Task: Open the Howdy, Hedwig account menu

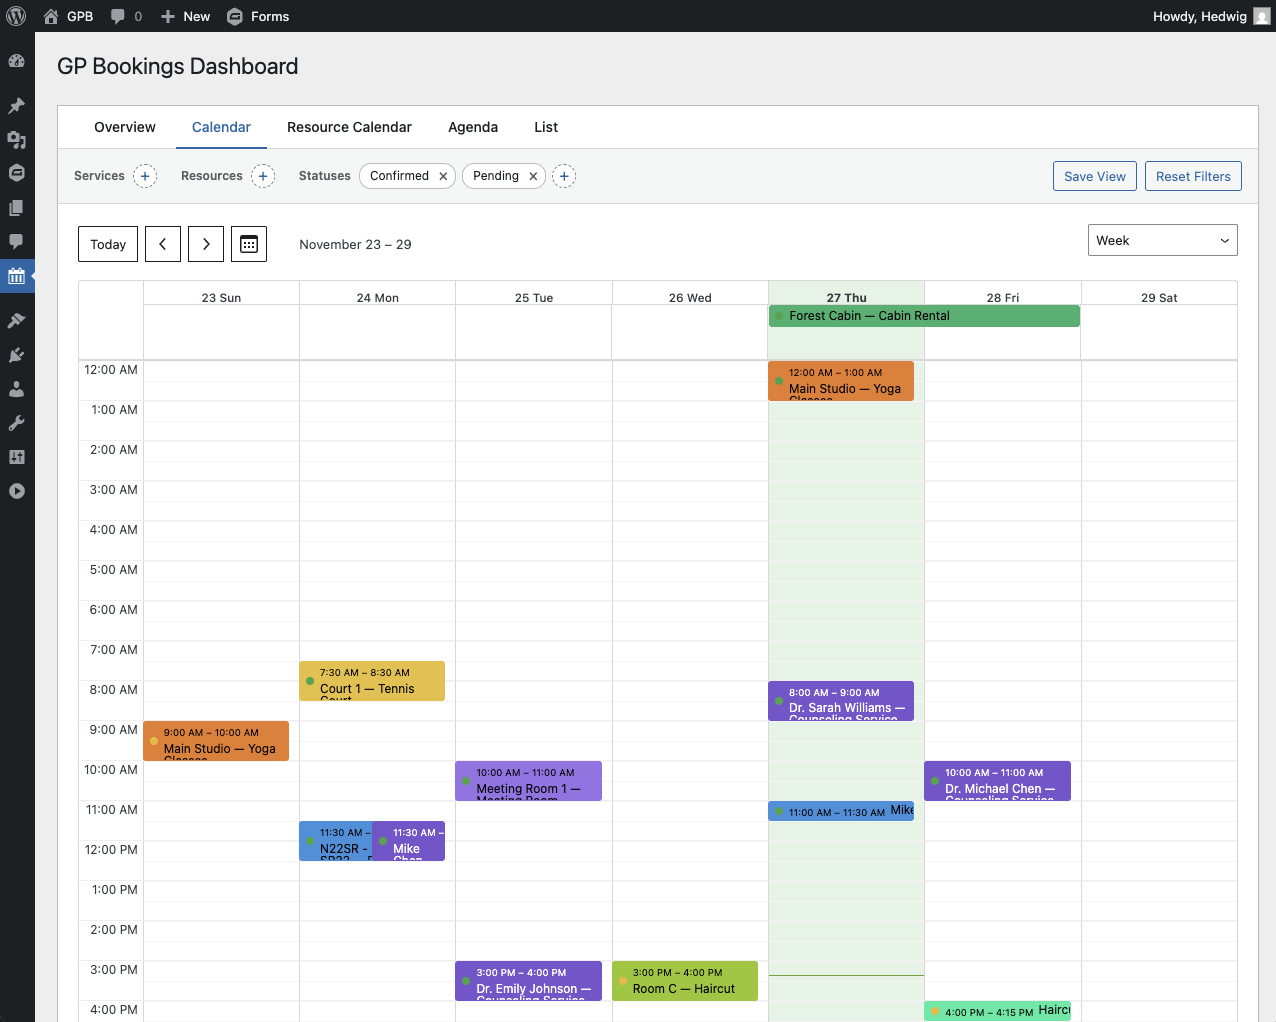Action: (1210, 16)
